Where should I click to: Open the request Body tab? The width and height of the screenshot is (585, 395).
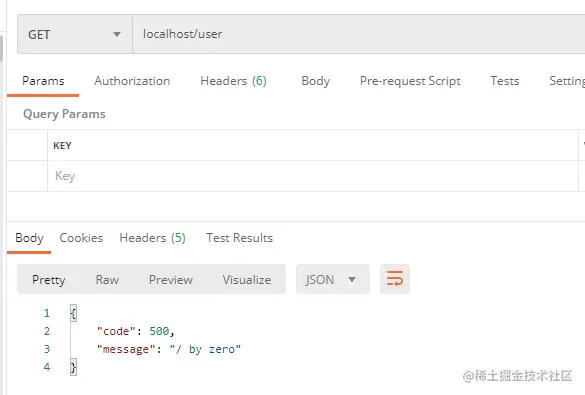(316, 81)
